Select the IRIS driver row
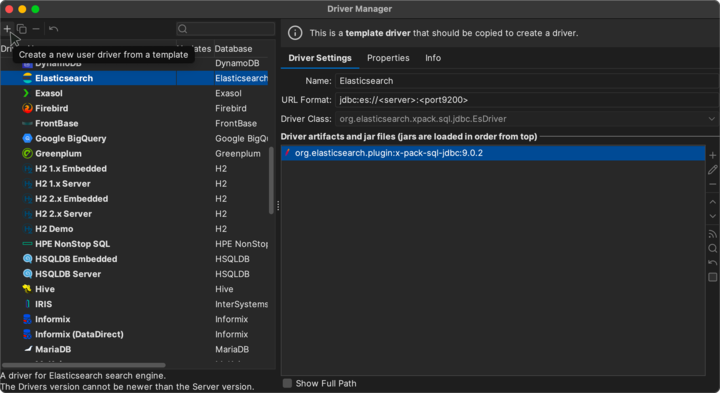 (134, 304)
